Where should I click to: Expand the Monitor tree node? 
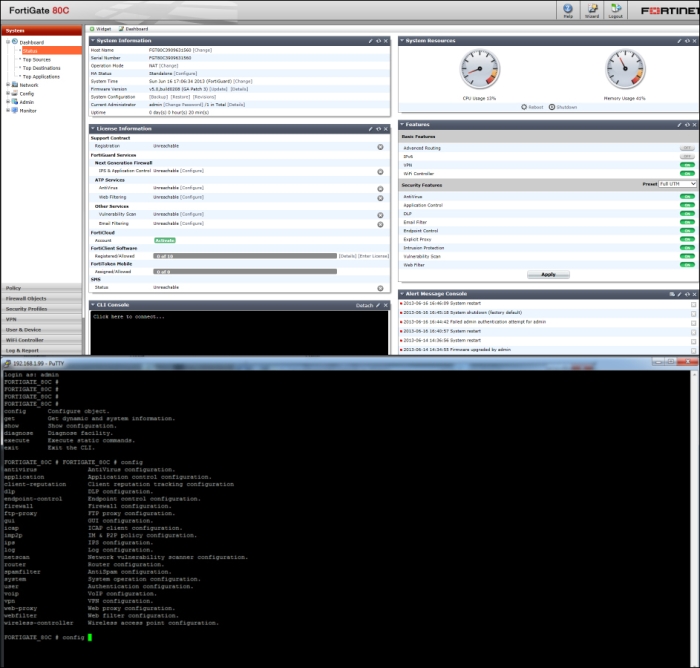8,110
